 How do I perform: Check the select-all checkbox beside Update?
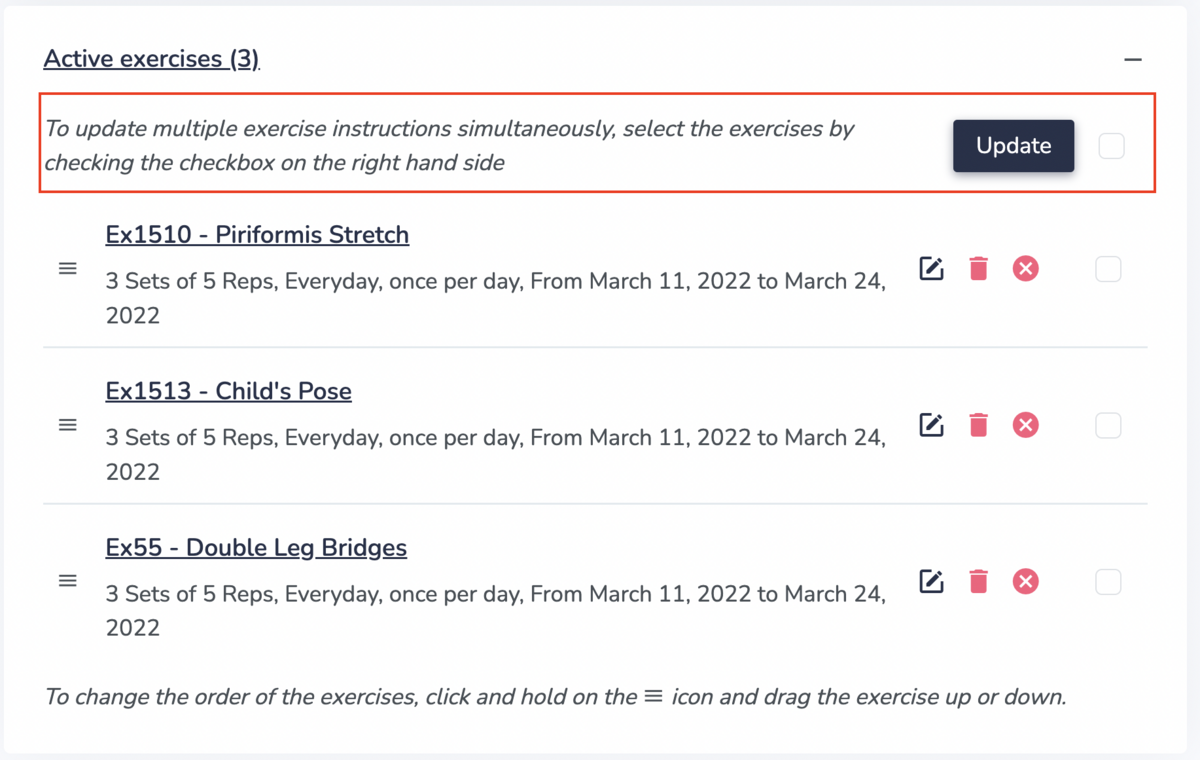[1111, 146]
